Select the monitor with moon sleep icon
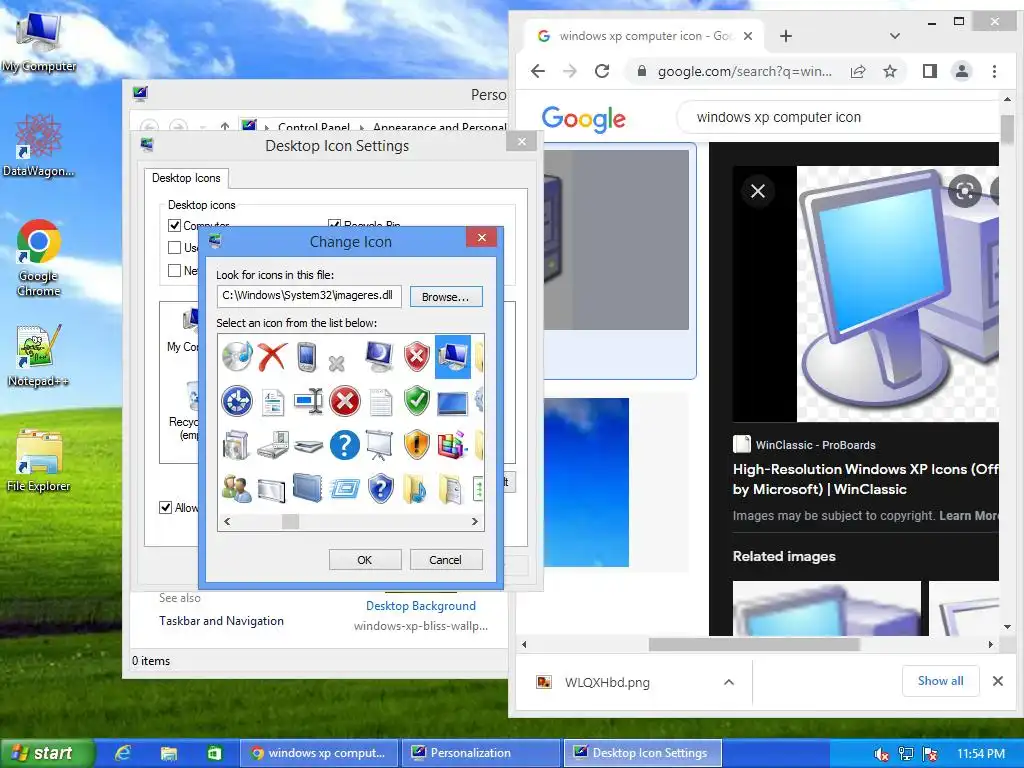Viewport: 1024px width, 768px height. pyautogui.click(x=380, y=357)
